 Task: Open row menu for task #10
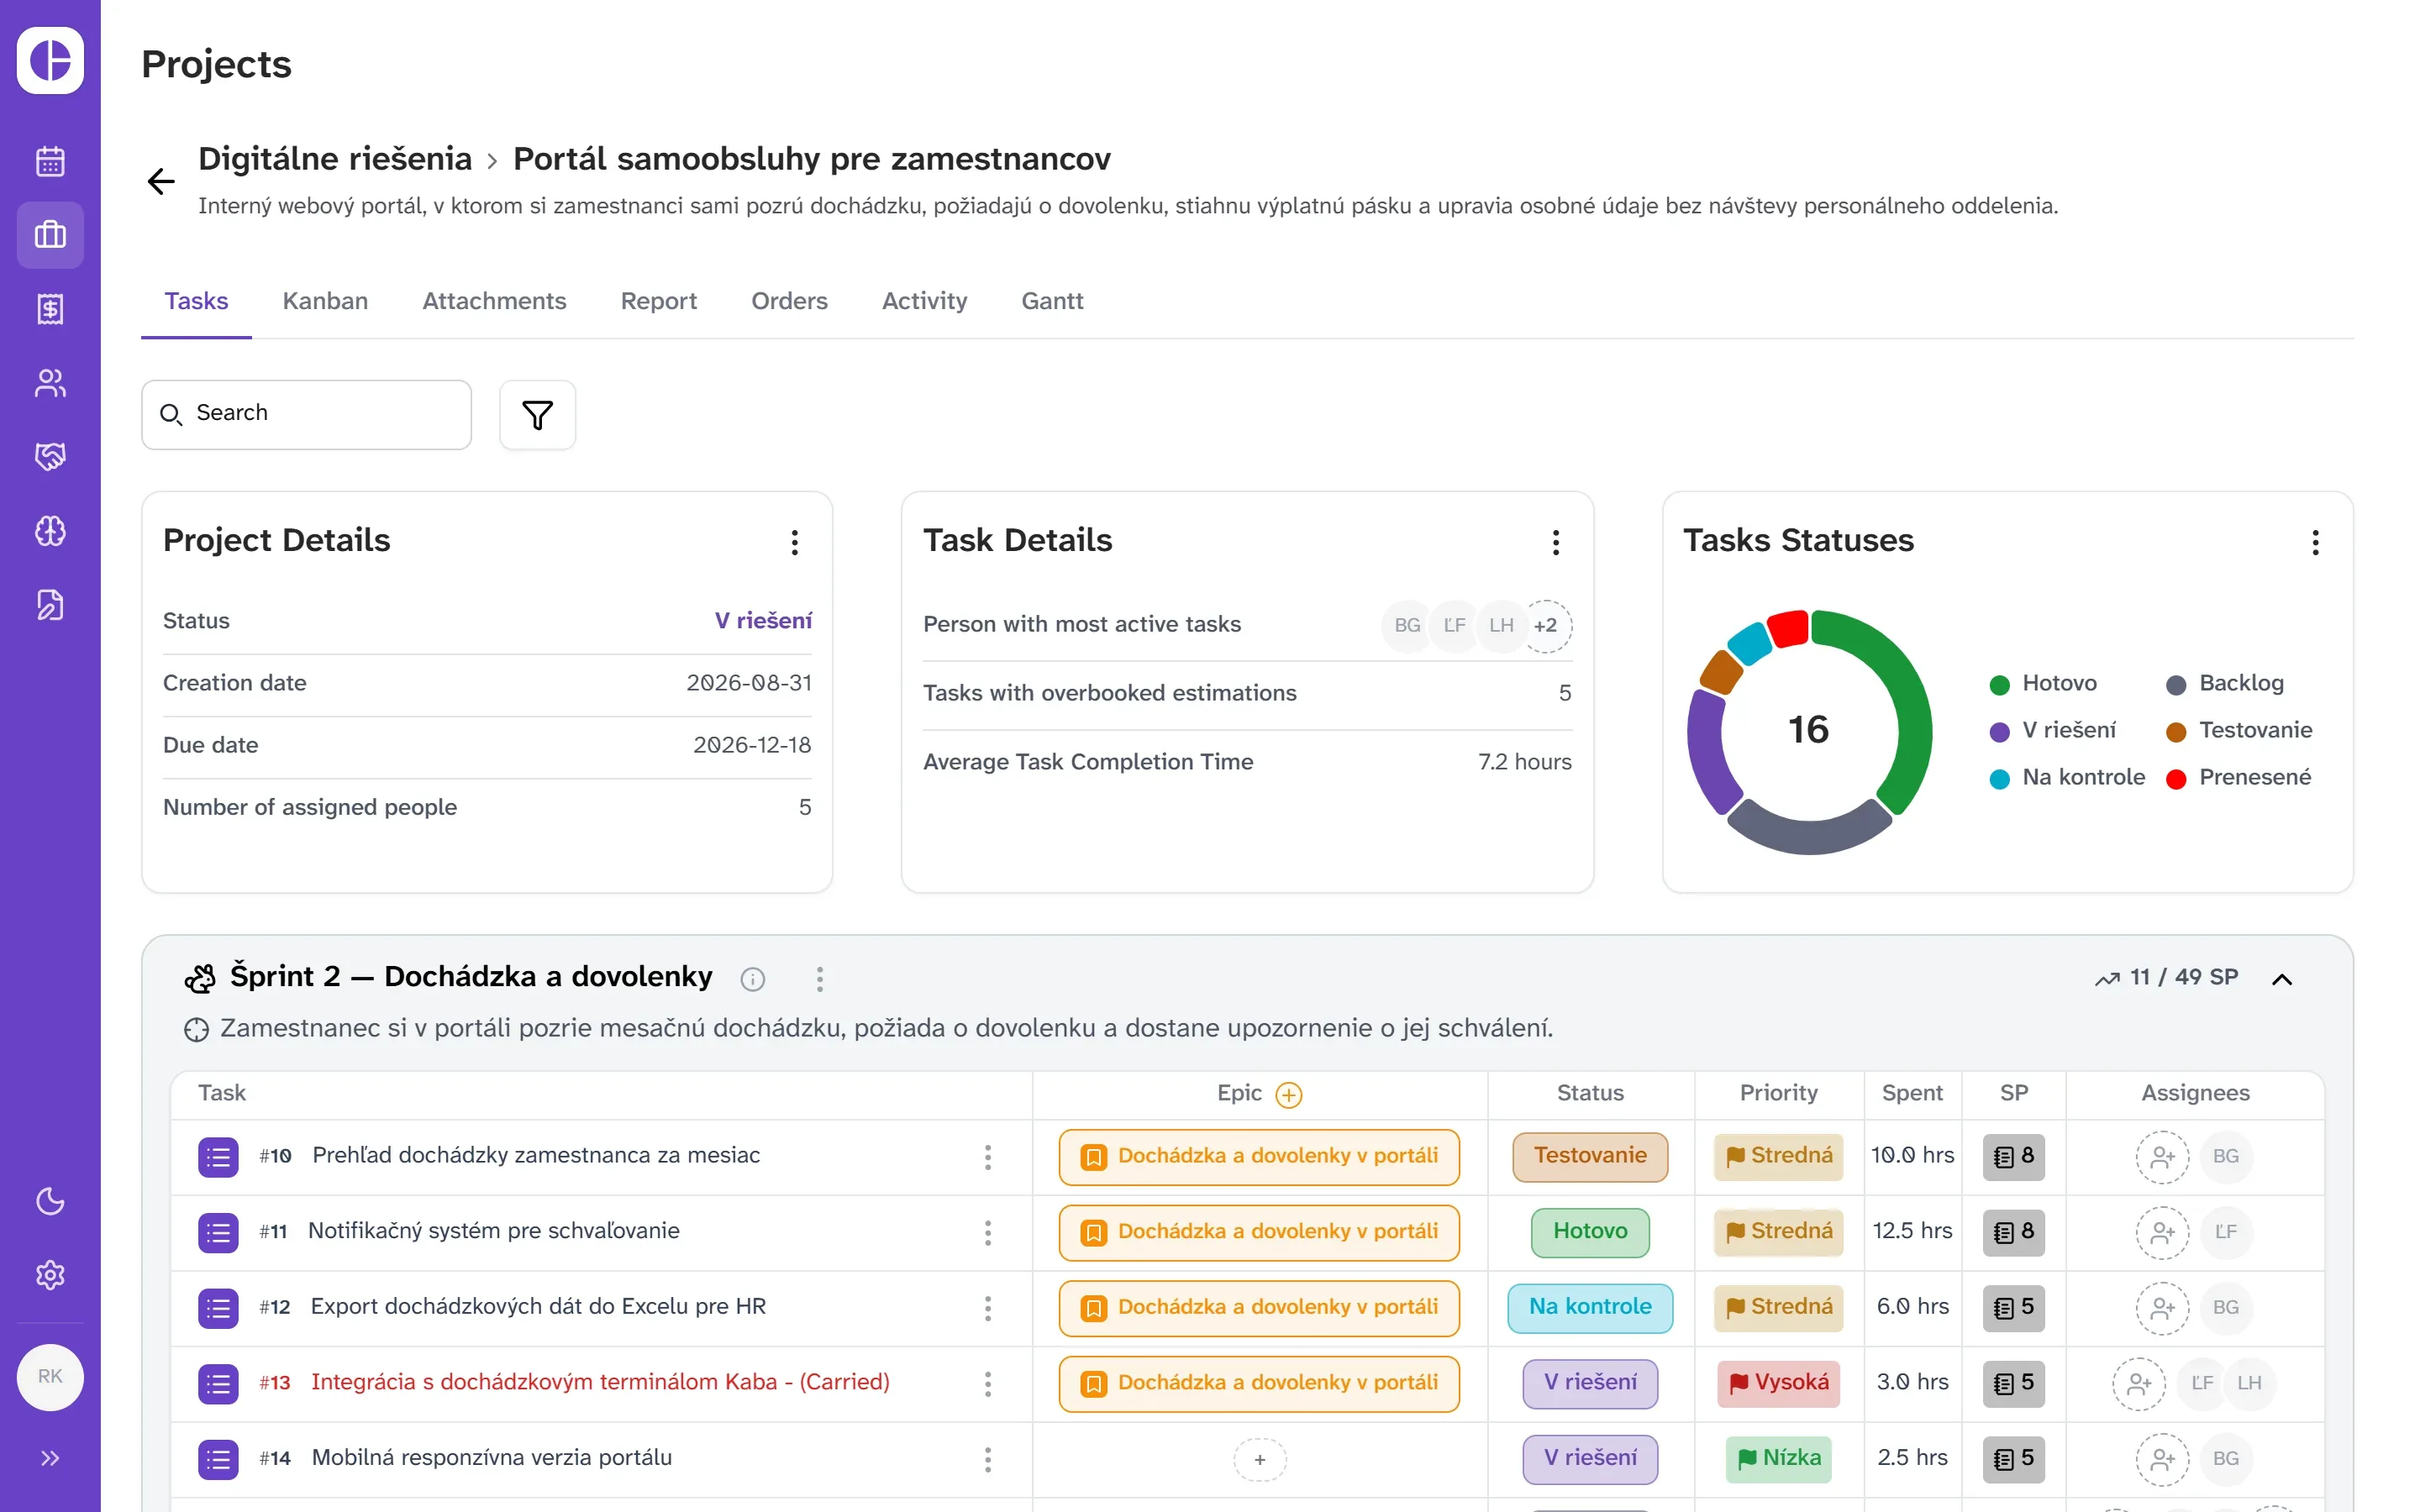987,1157
